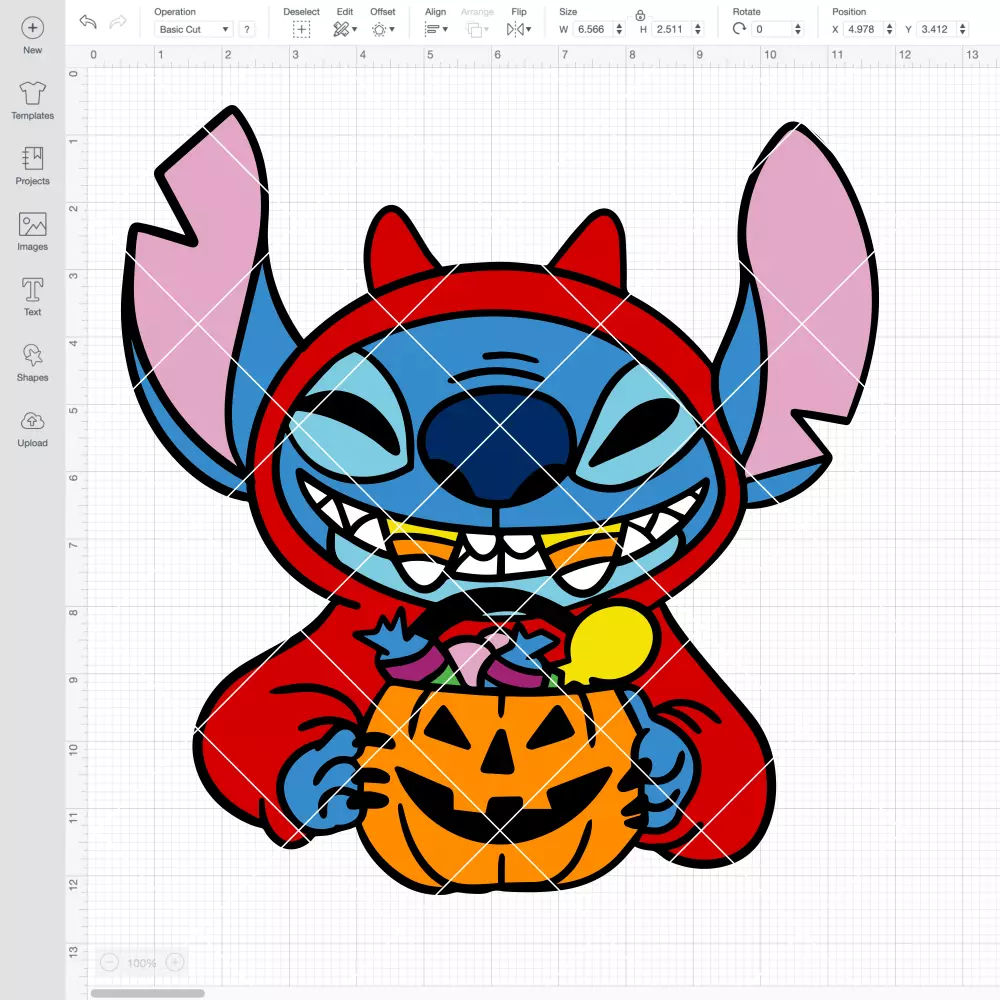Zoom in with the plus button
This screenshot has height=1000, width=1000.
pos(175,962)
